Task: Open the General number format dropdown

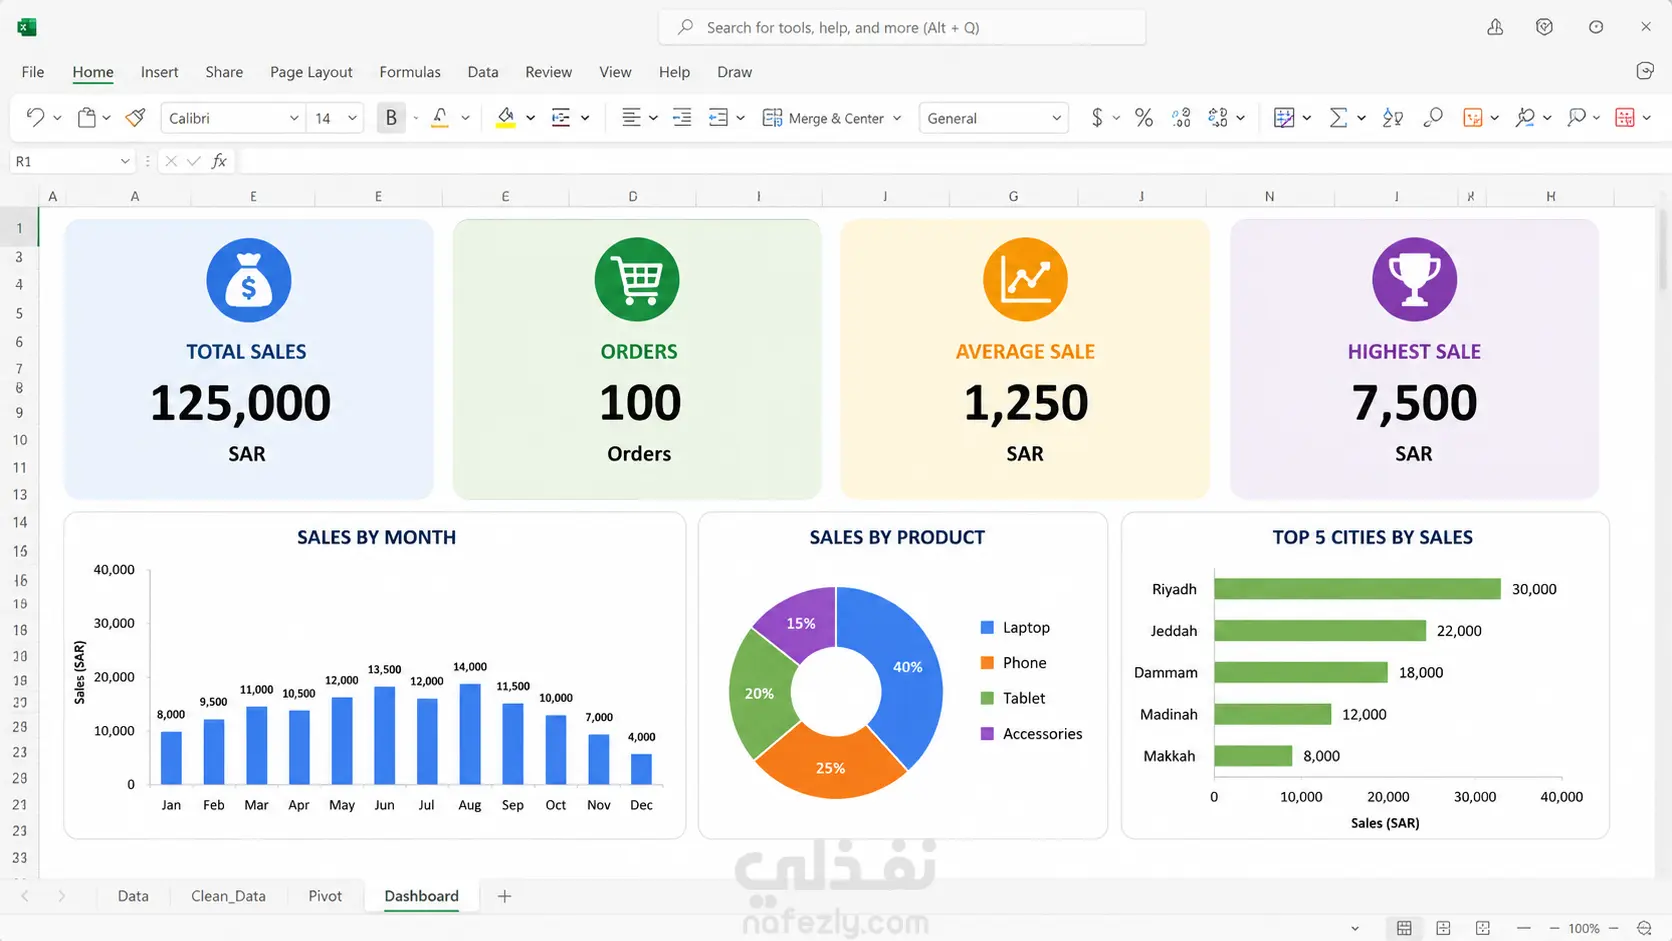Action: pyautogui.click(x=1056, y=118)
